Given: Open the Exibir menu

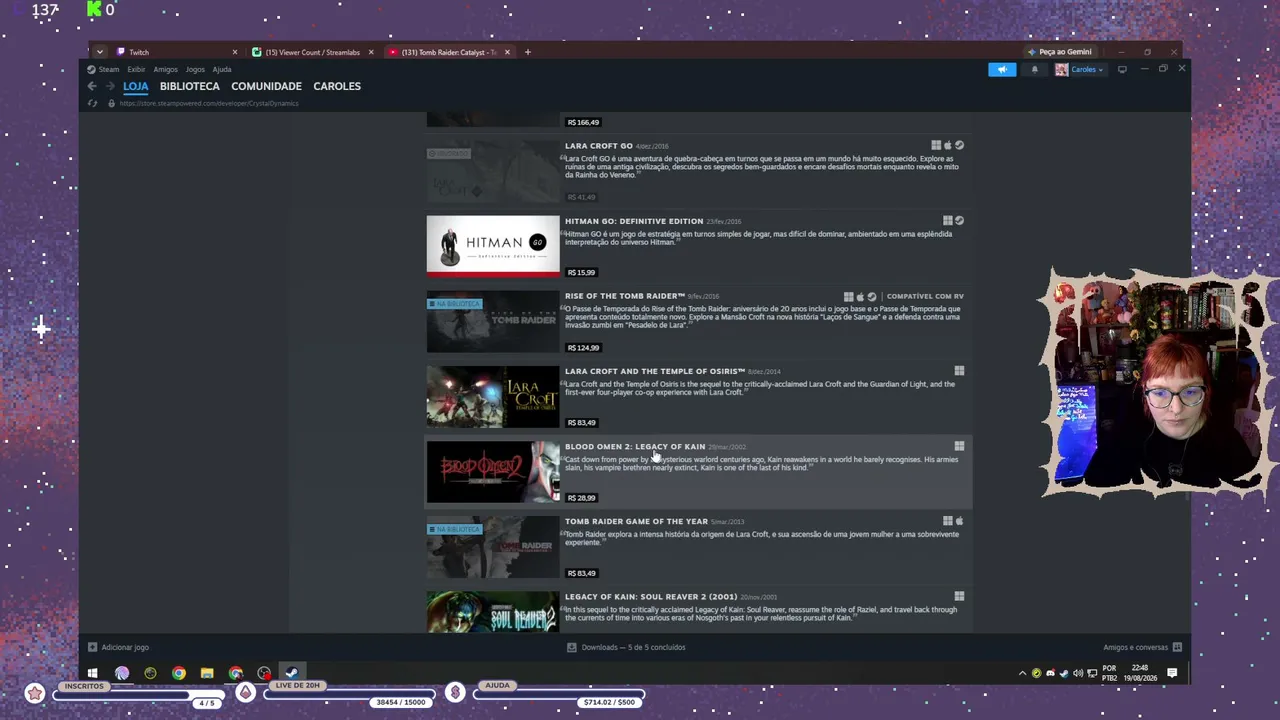Looking at the screenshot, I should pos(136,70).
